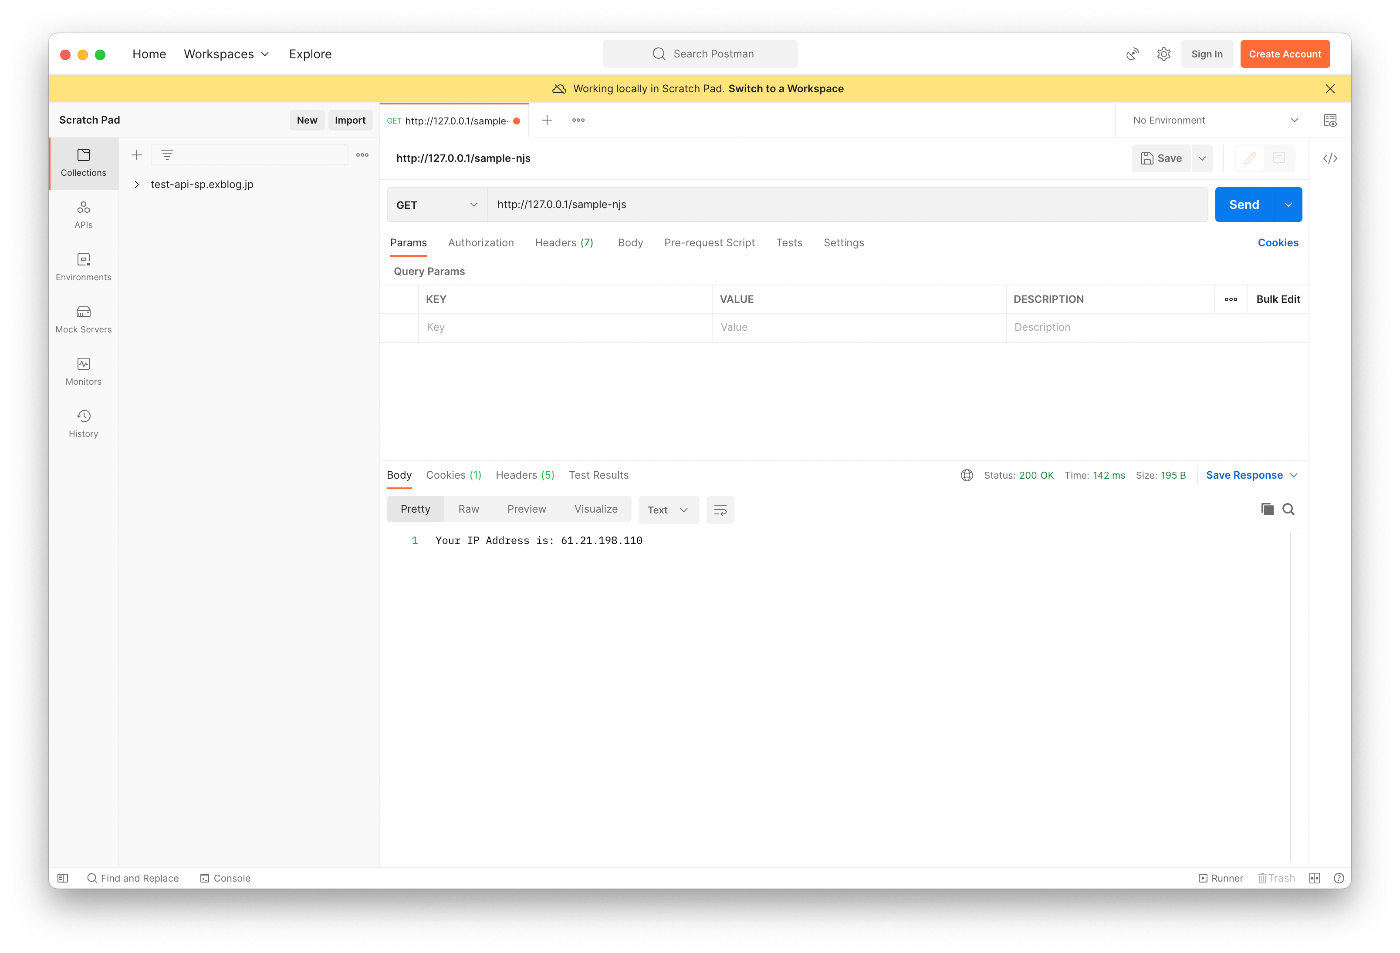Viewport: 1400px width, 953px height.
Task: Open the environment quick look icon
Action: coord(1330,120)
